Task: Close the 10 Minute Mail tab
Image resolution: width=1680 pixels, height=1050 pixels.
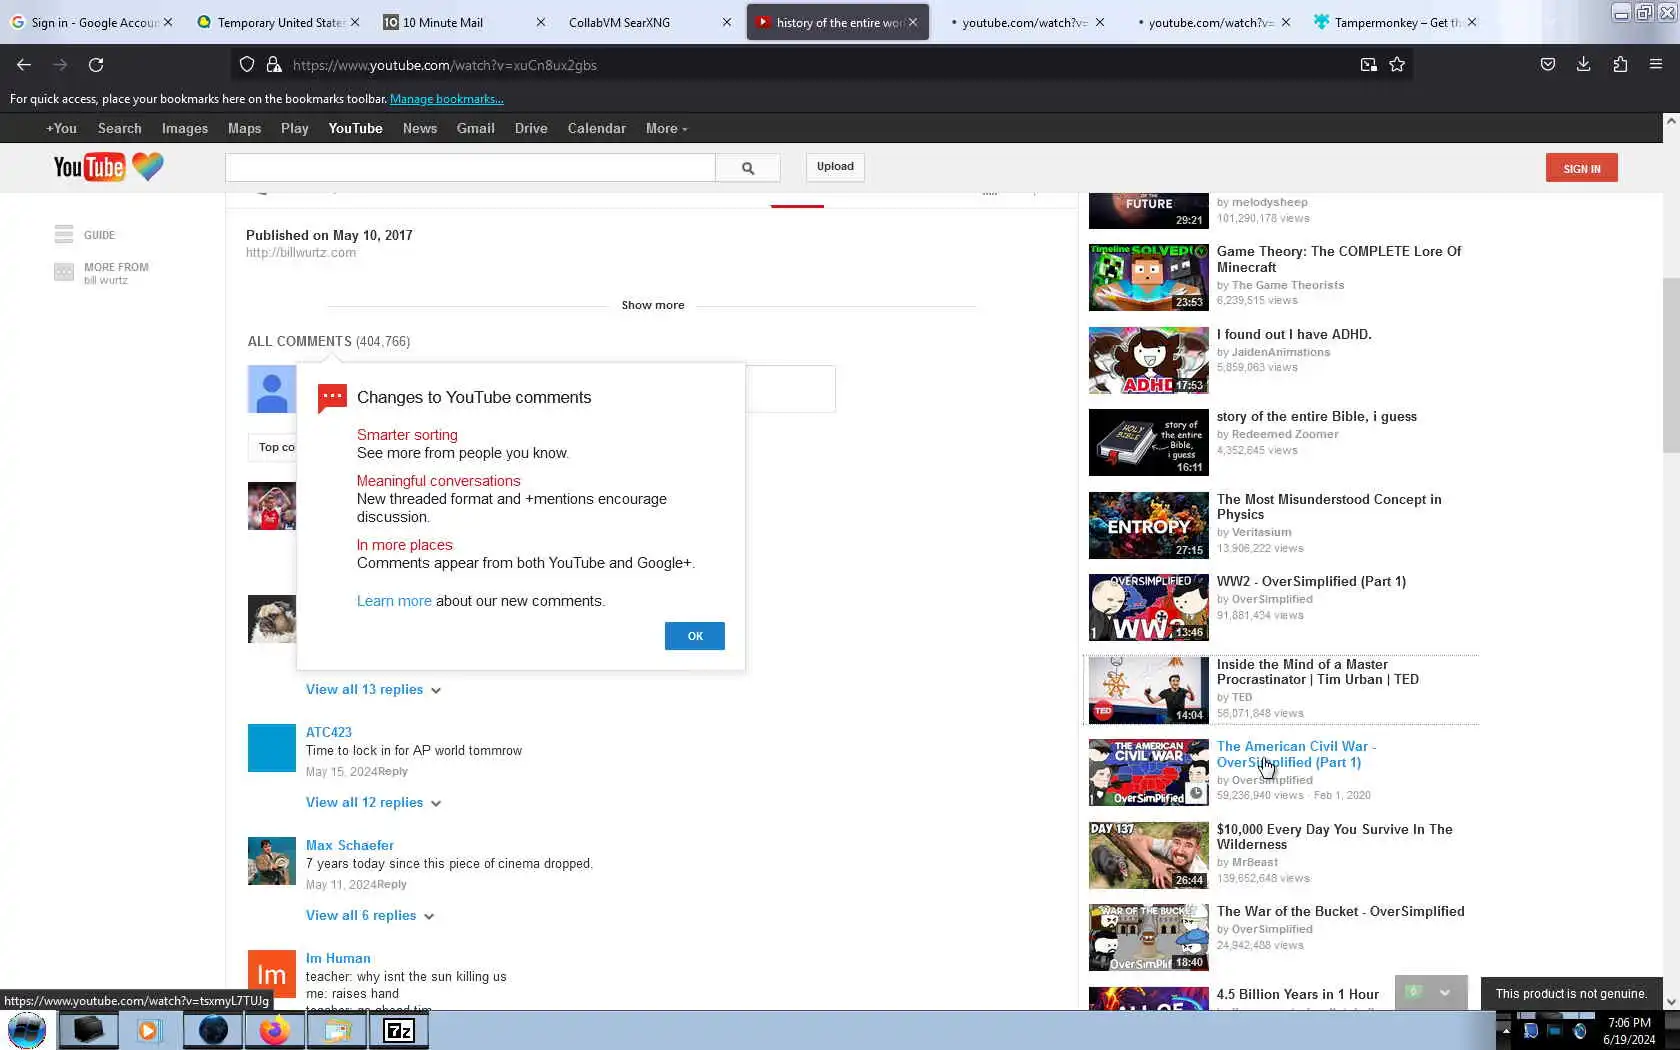Action: click(541, 22)
